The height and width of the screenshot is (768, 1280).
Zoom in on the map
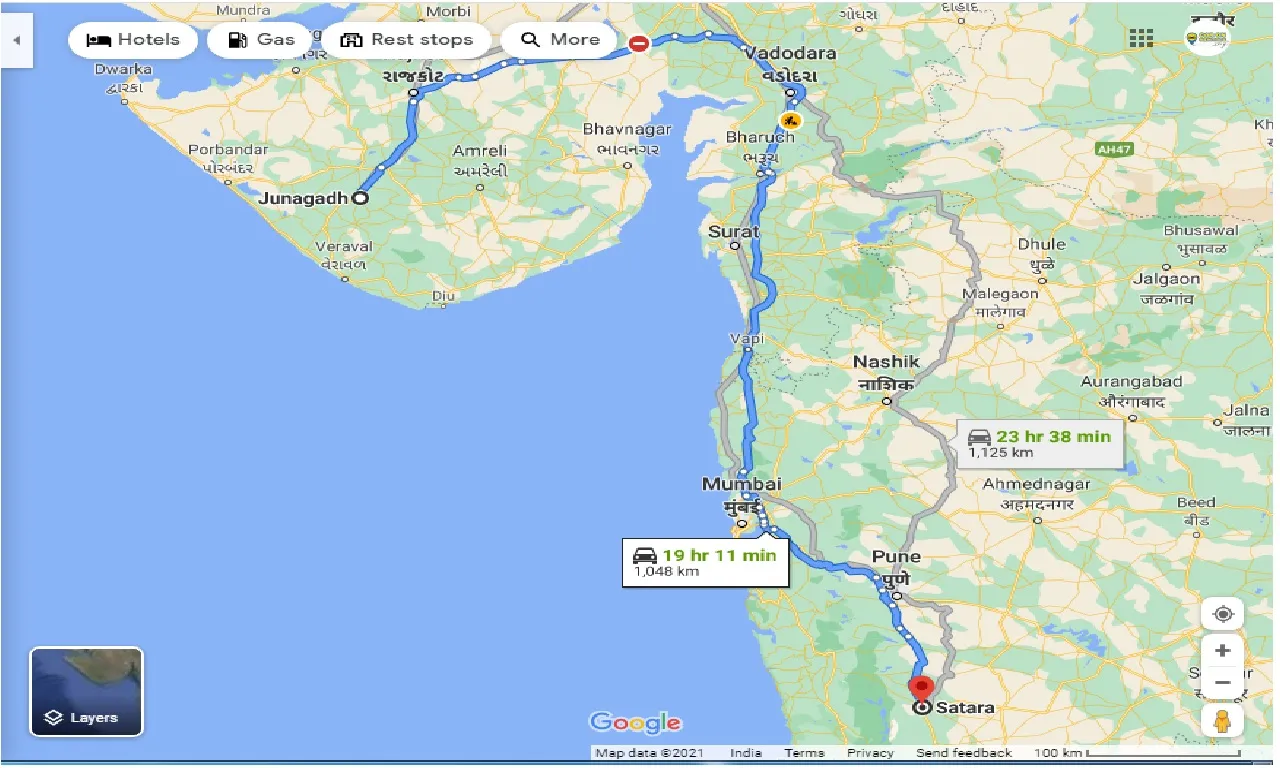[x=1222, y=651]
